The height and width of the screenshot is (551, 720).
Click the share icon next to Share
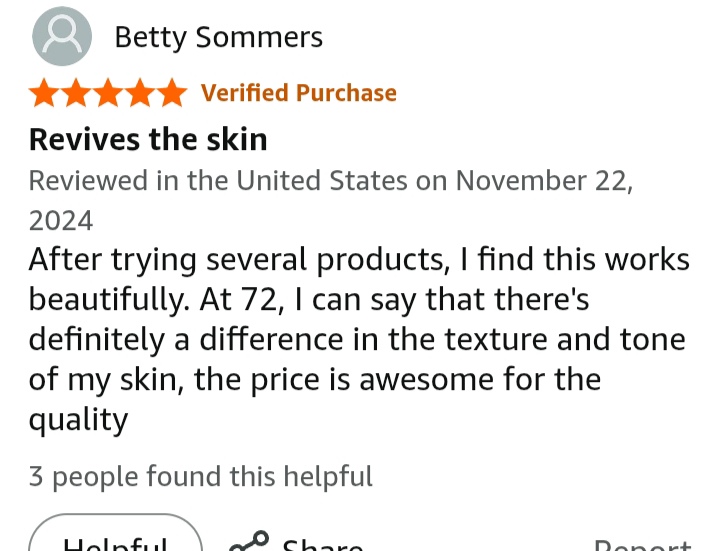pyautogui.click(x=249, y=543)
